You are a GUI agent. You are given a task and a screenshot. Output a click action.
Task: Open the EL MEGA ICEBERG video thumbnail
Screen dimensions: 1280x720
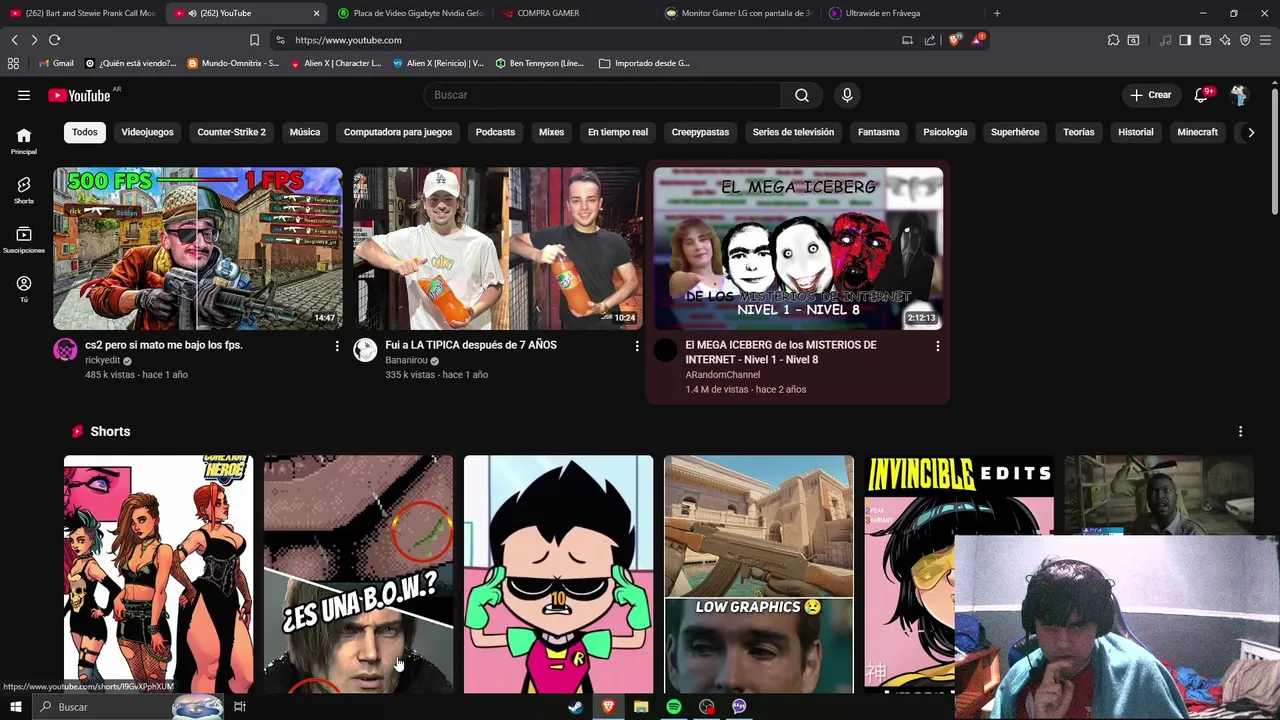point(798,248)
